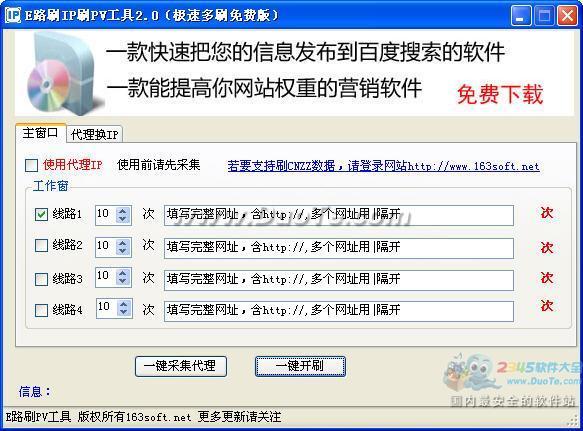This screenshot has height=431, width=583.
Task: Enable the 线路2 checkbox
Action: point(41,245)
